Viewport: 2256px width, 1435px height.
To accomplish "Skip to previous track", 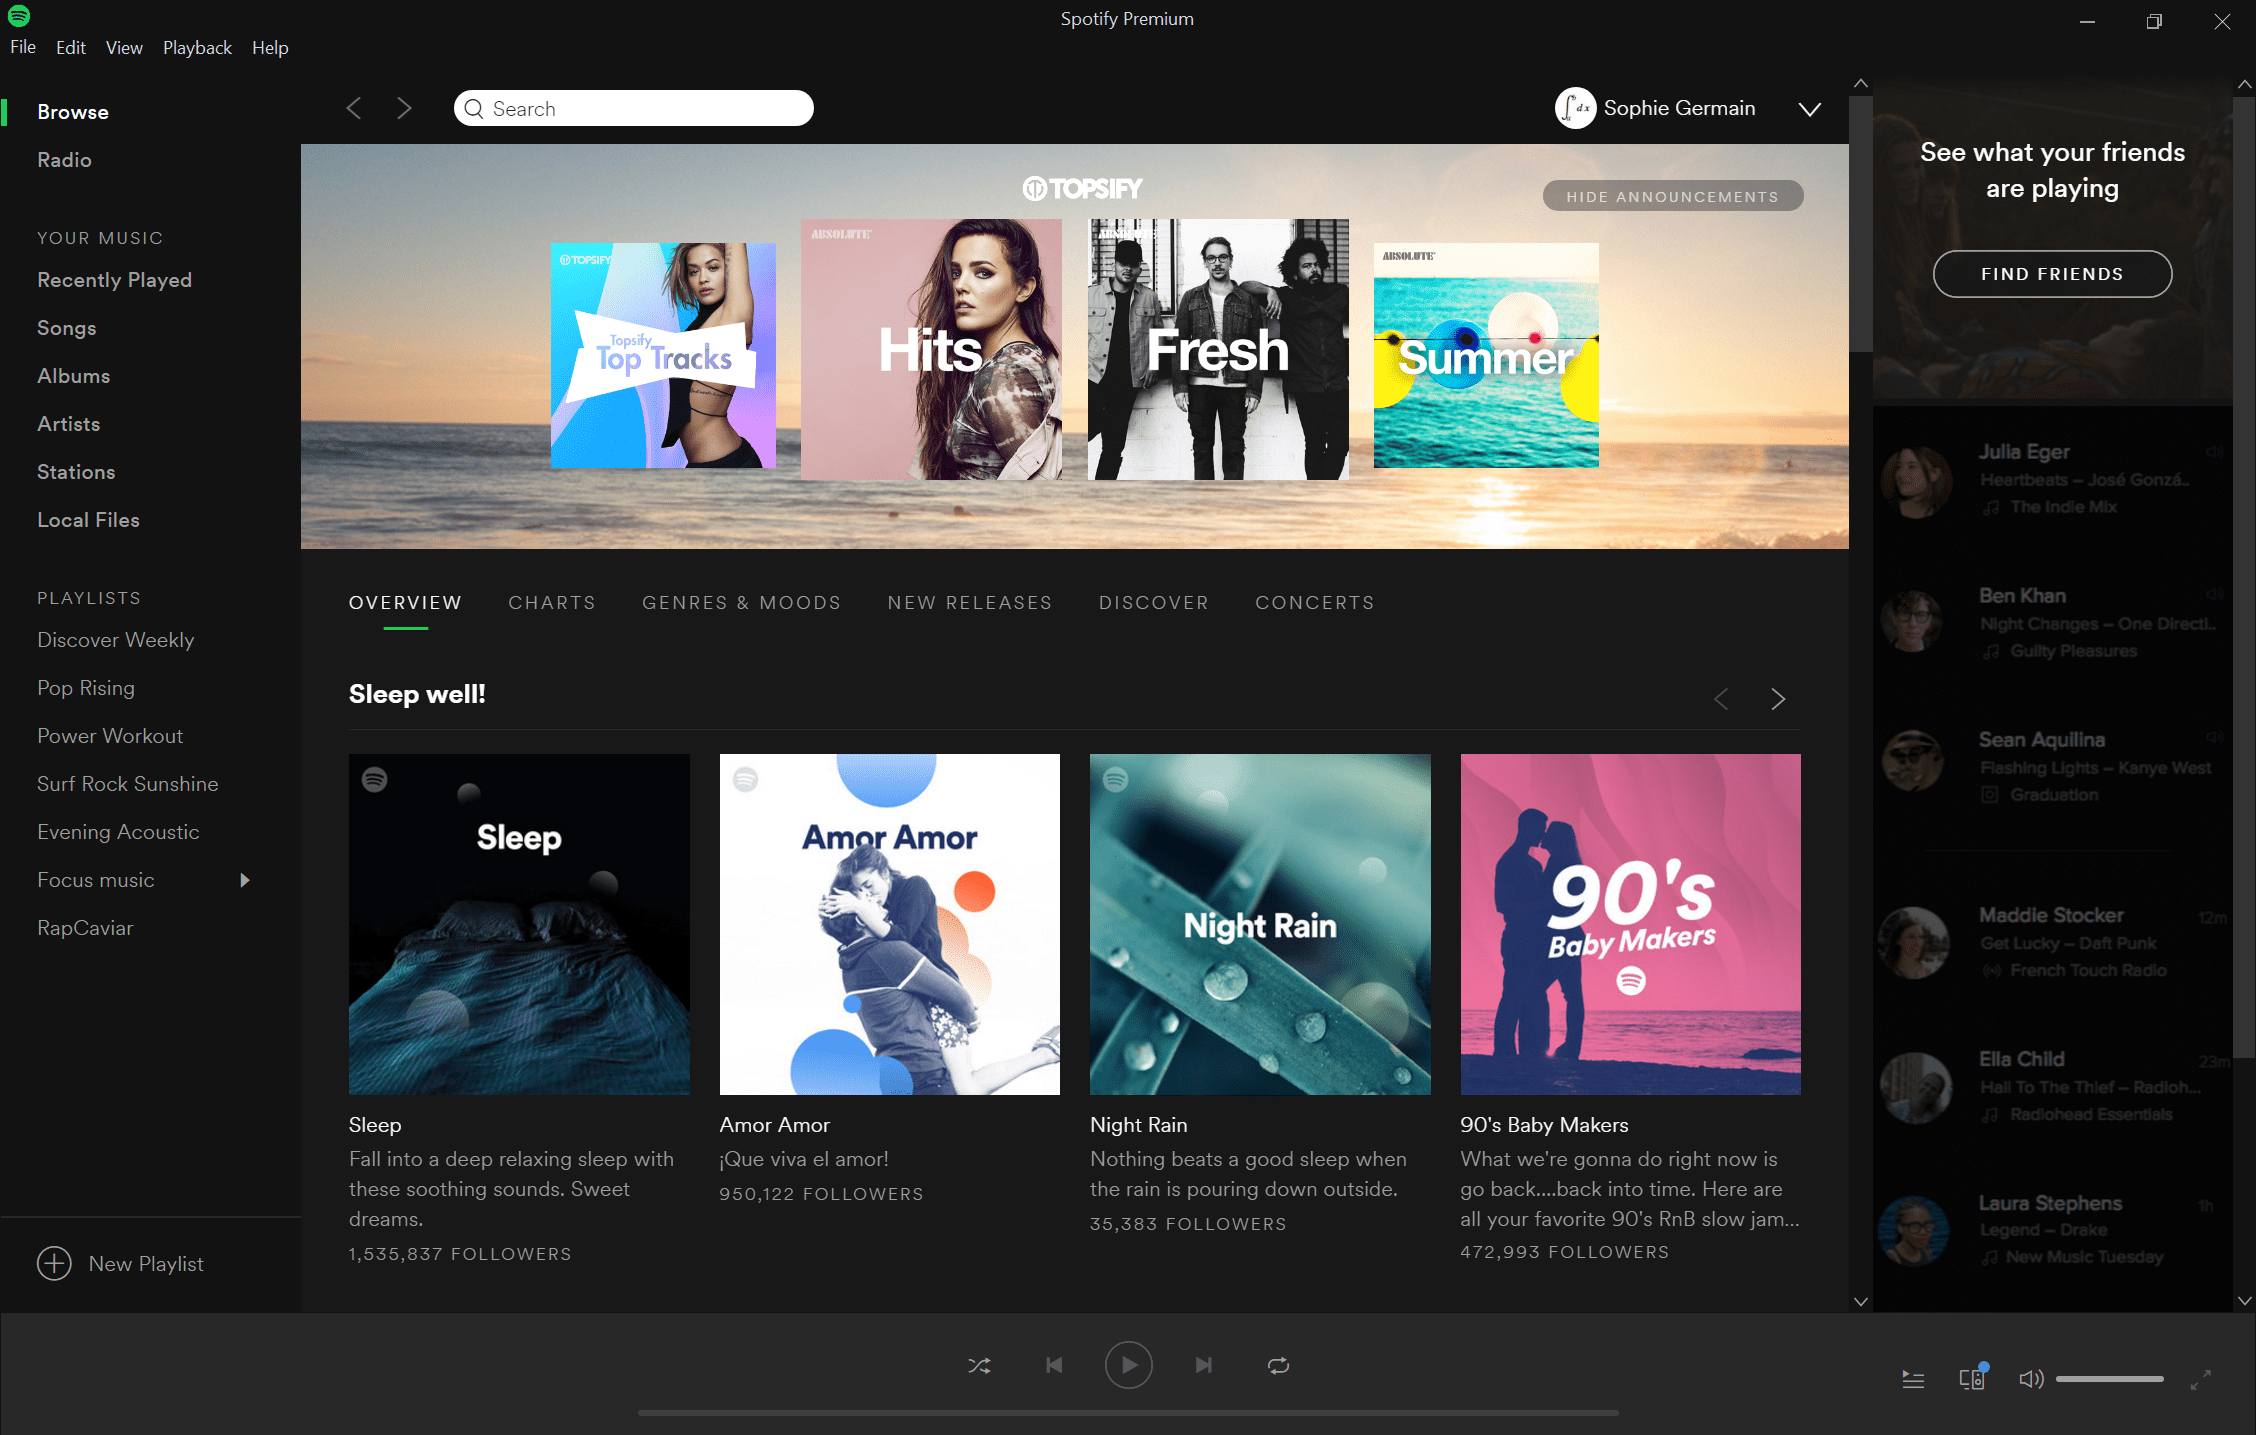I will (1054, 1366).
